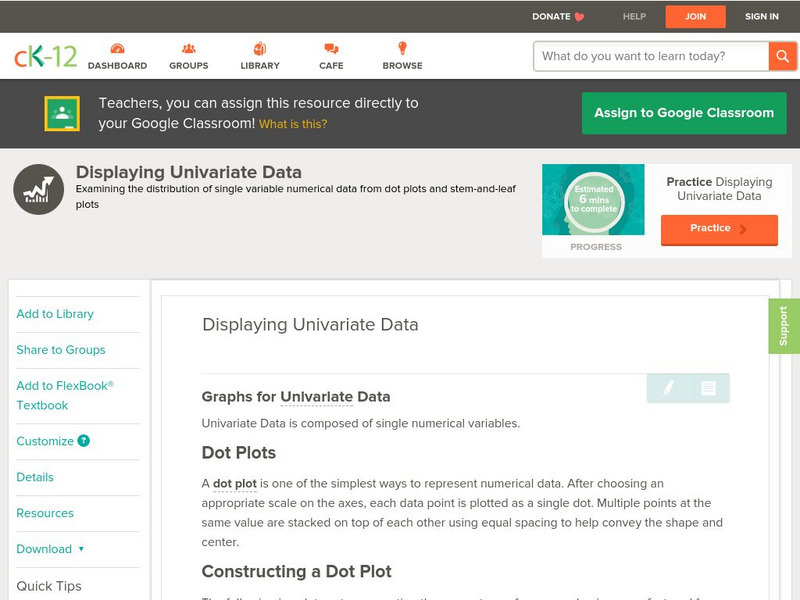Open the notes tool icon
The image size is (800, 600).
pos(708,388)
